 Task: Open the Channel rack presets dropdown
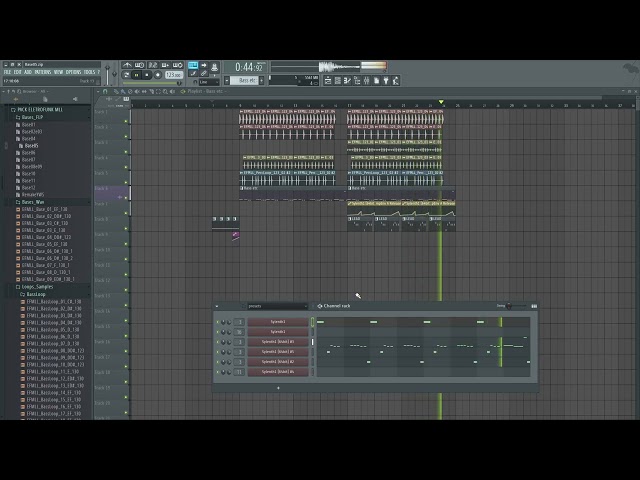[x=277, y=306]
